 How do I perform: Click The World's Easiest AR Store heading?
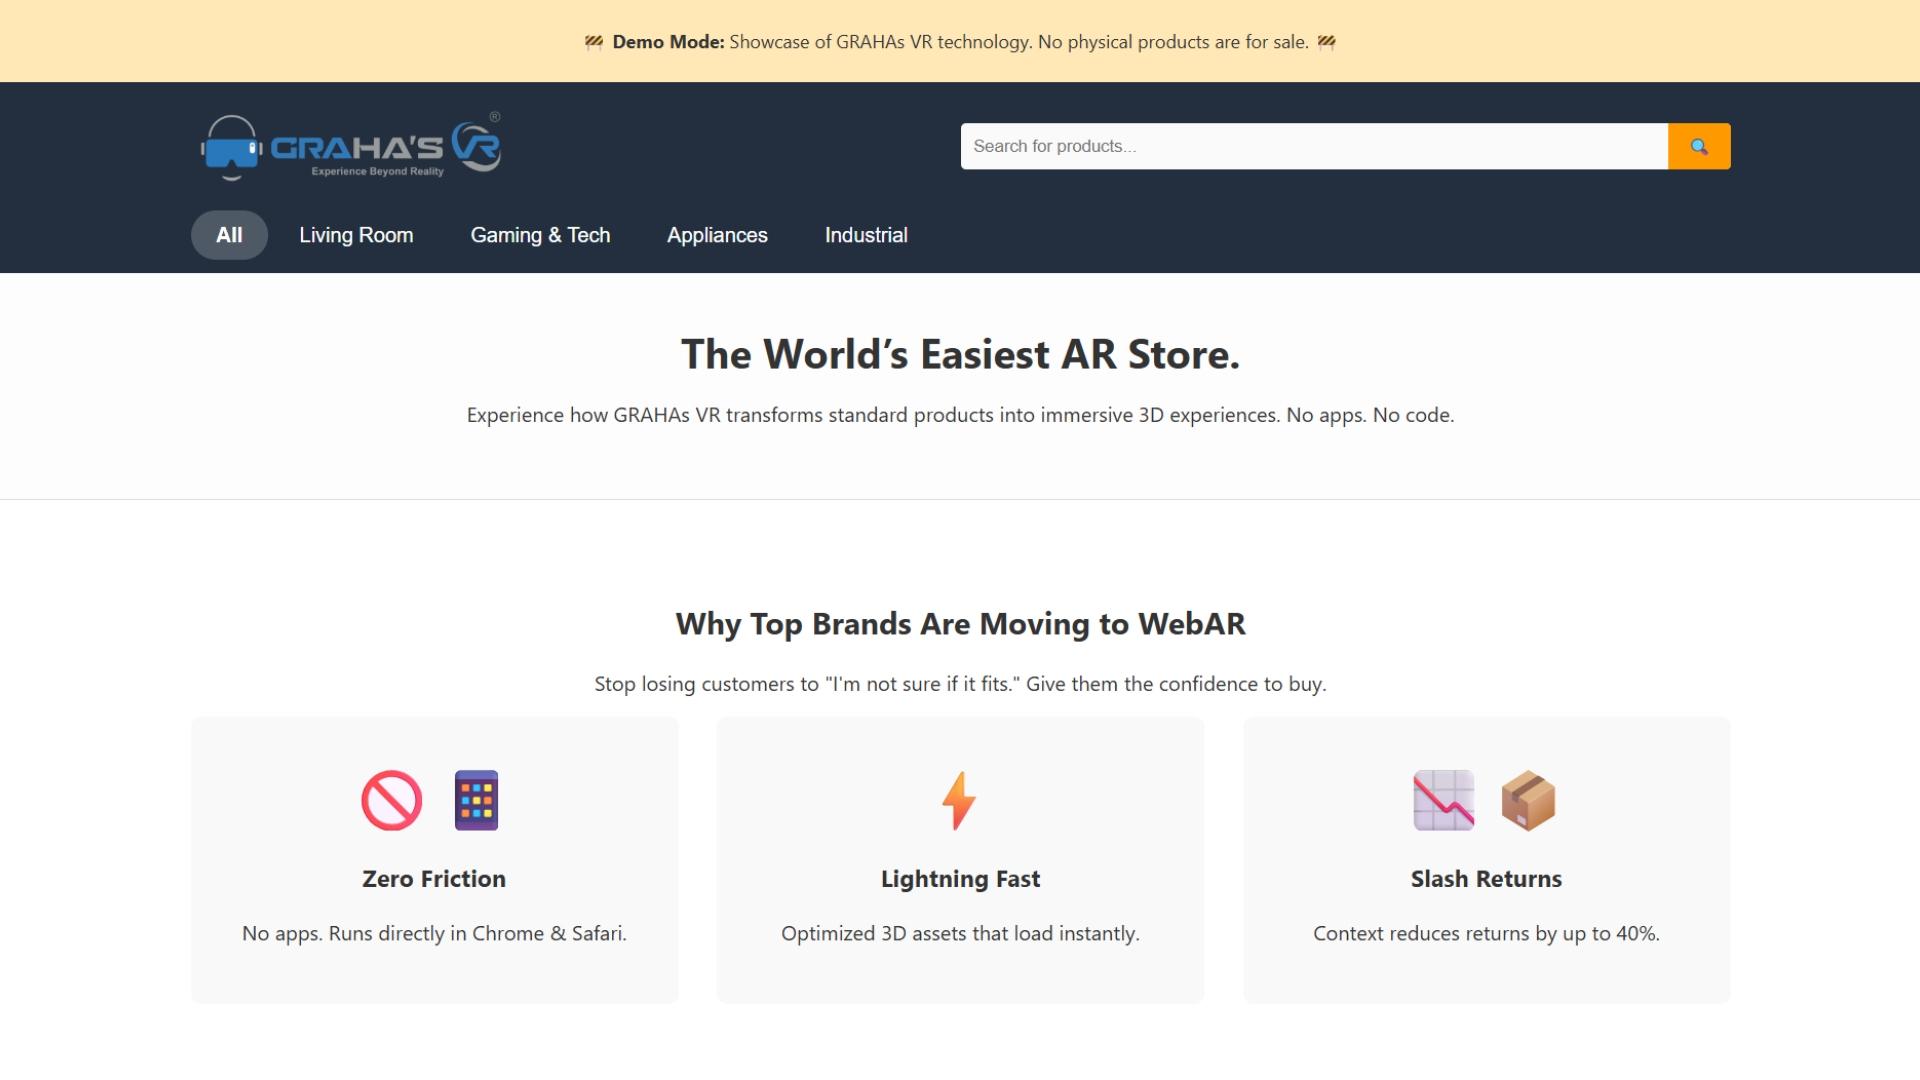pos(960,354)
